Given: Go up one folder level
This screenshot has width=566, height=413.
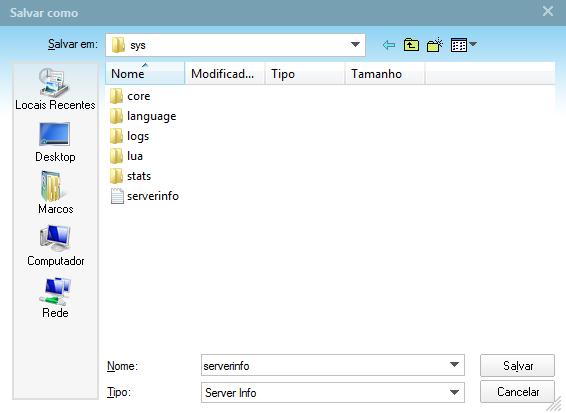Looking at the screenshot, I should (411, 45).
